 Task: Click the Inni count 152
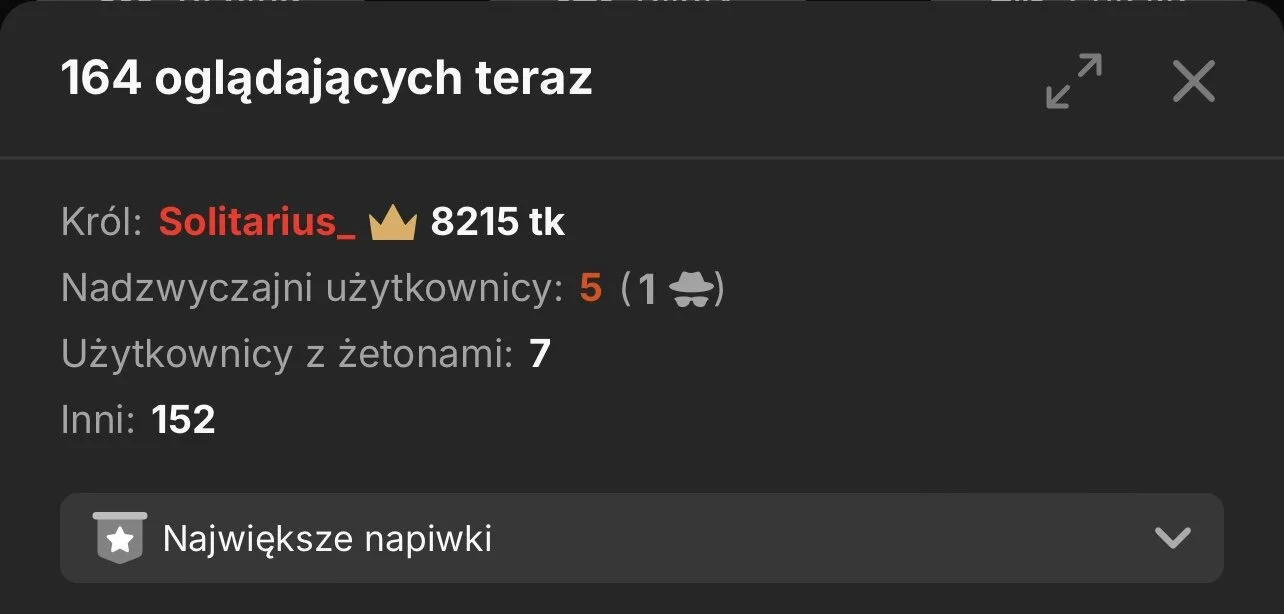tap(183, 419)
